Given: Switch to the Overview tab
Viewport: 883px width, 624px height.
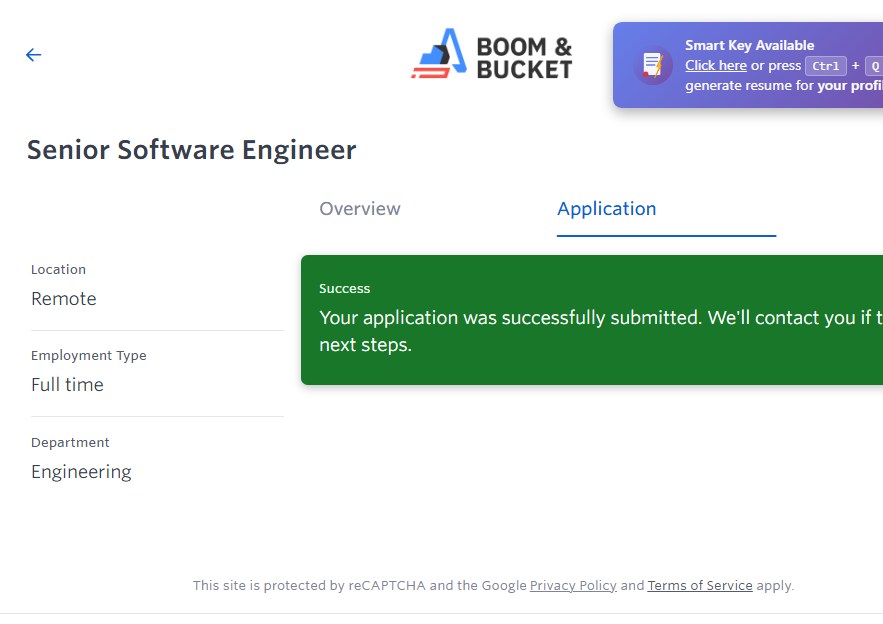Looking at the screenshot, I should pyautogui.click(x=360, y=209).
